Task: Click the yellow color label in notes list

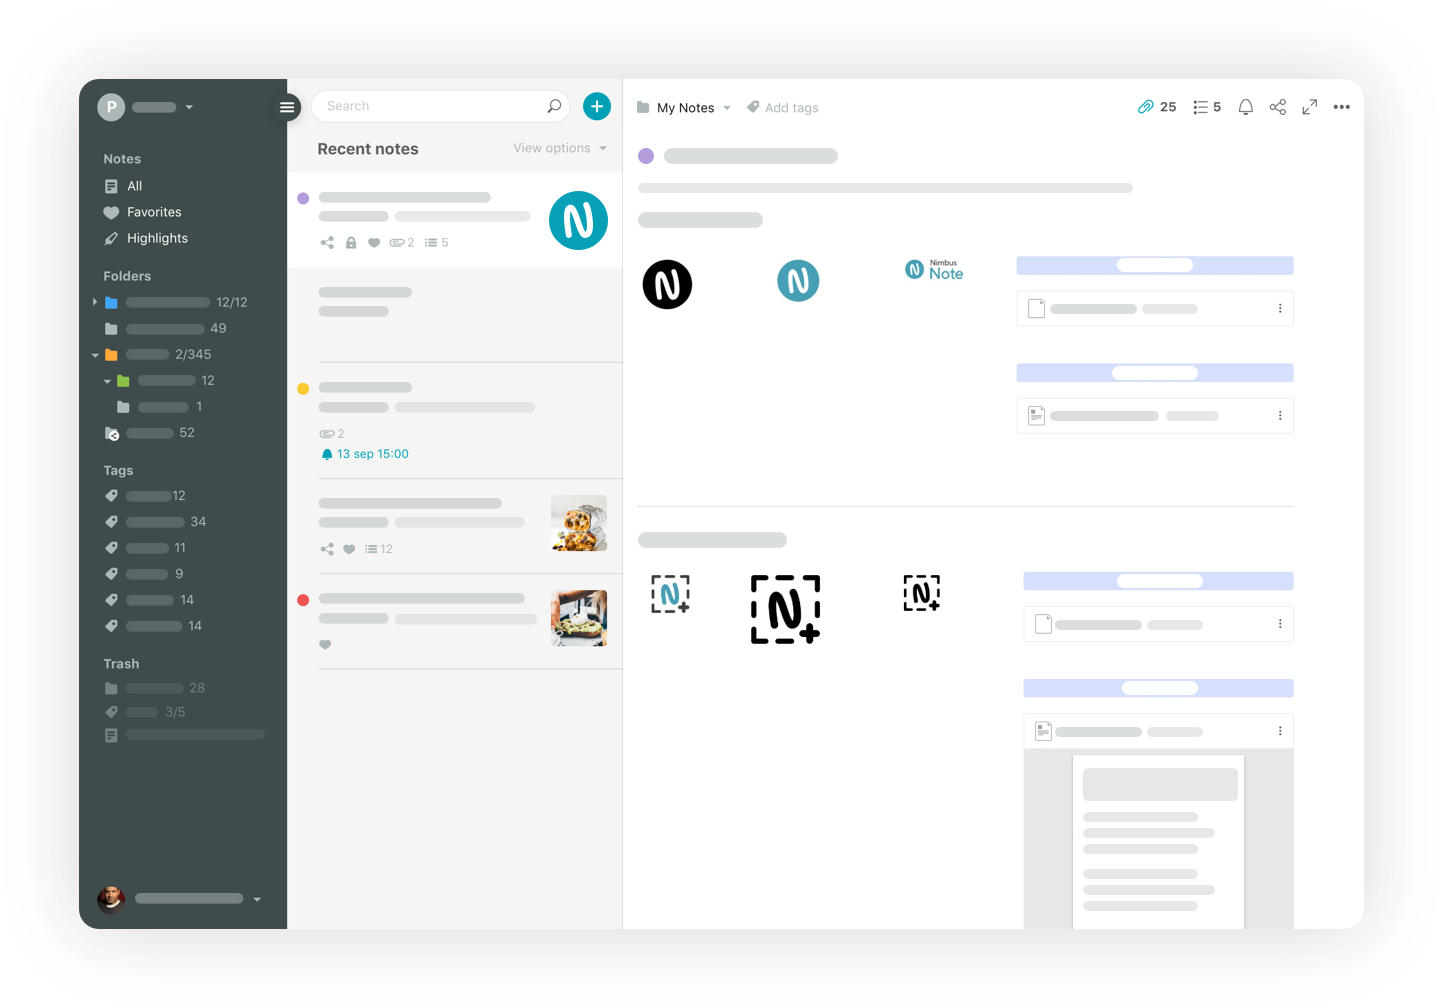Action: (303, 389)
